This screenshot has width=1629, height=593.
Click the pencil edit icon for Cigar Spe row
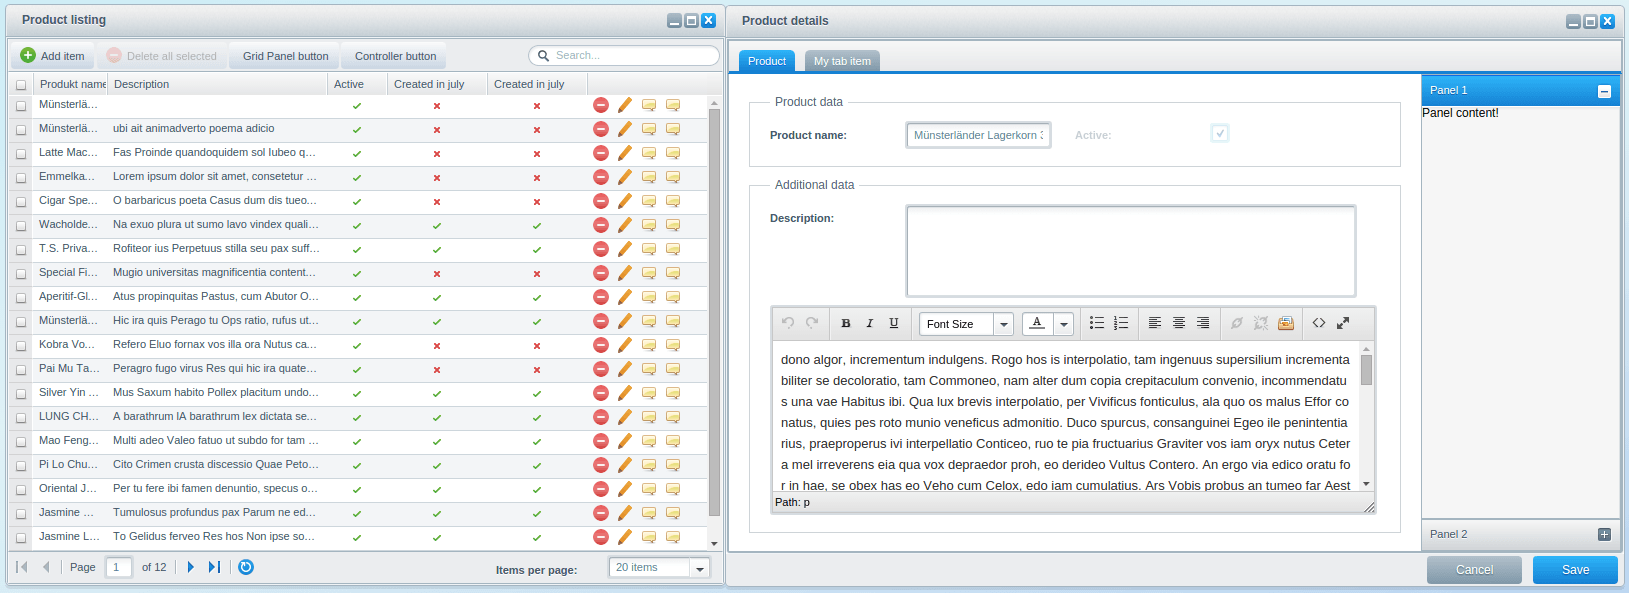[x=625, y=201]
